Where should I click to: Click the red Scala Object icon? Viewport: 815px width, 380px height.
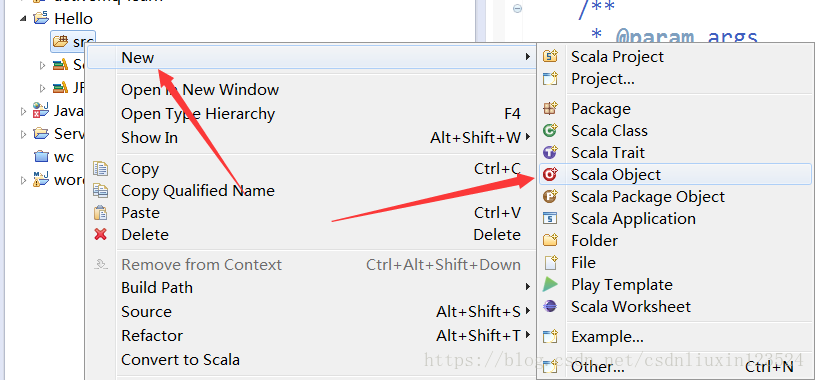550,174
